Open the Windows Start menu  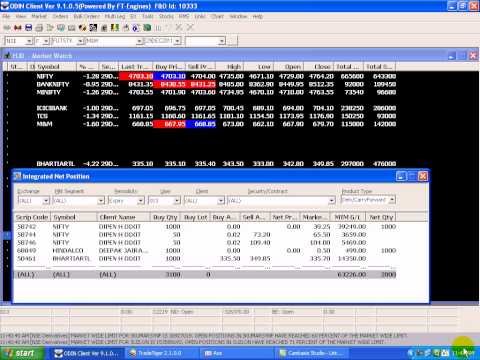point(22,353)
